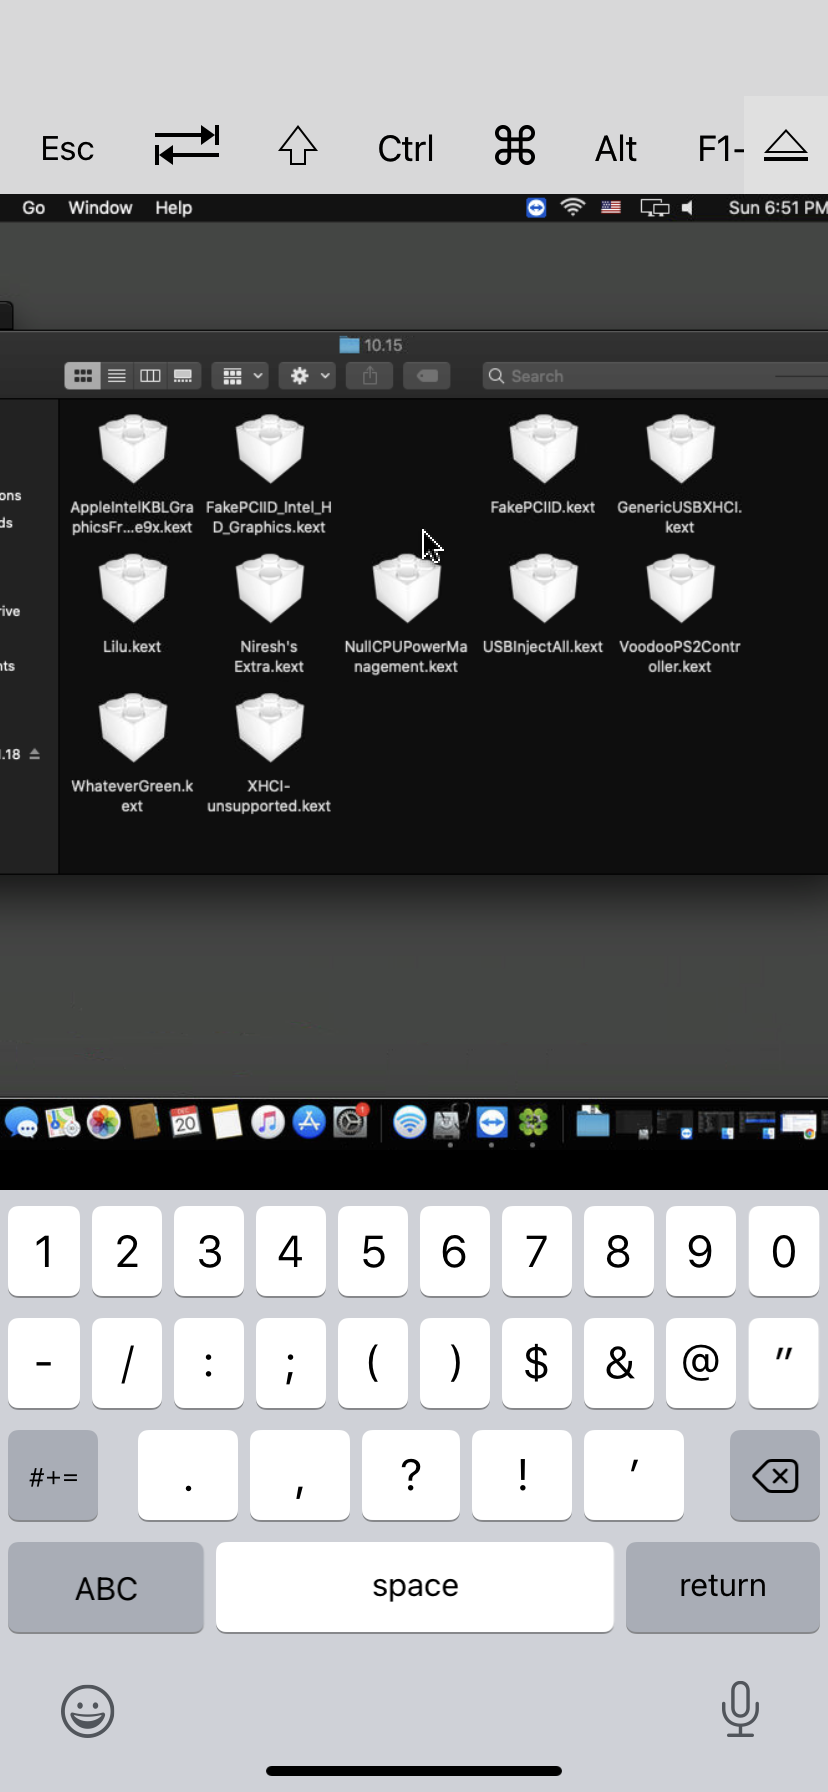Screen dimensions: 828x1792
Task: Open Maps from the Dock
Action: pyautogui.click(x=62, y=1123)
